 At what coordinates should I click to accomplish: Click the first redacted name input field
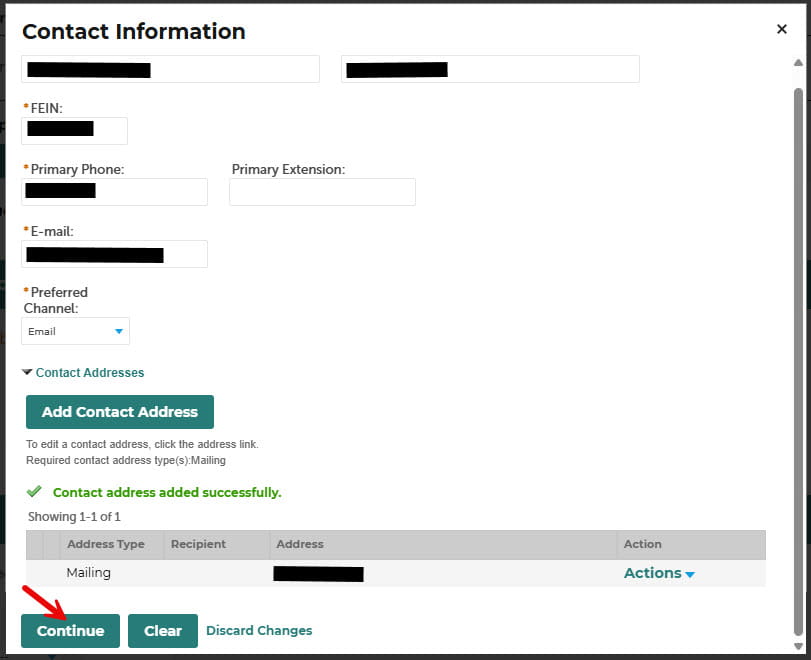[x=170, y=69]
